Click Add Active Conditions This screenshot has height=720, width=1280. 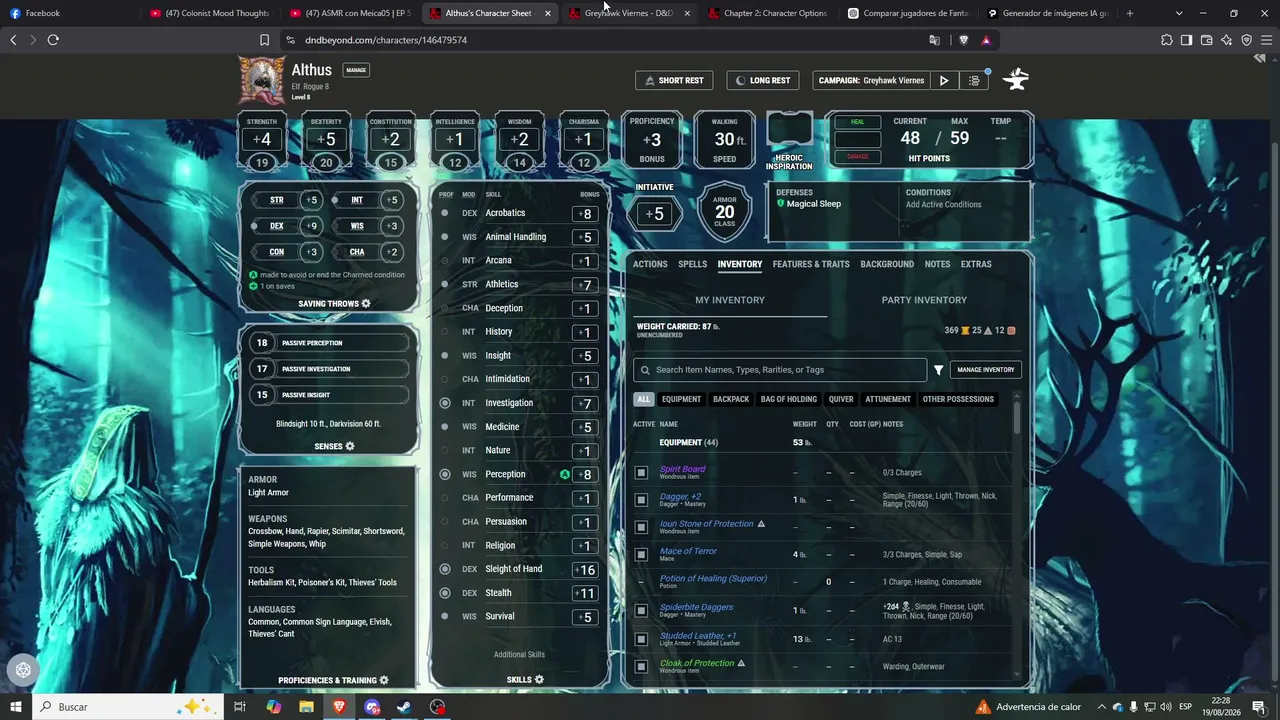pos(943,205)
